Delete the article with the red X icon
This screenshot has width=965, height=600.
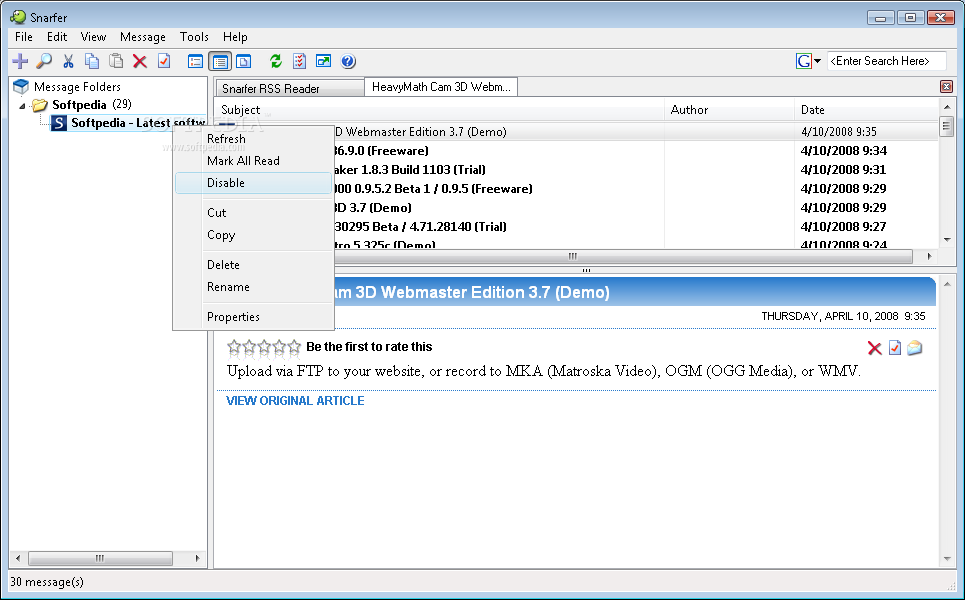pyautogui.click(x=875, y=348)
